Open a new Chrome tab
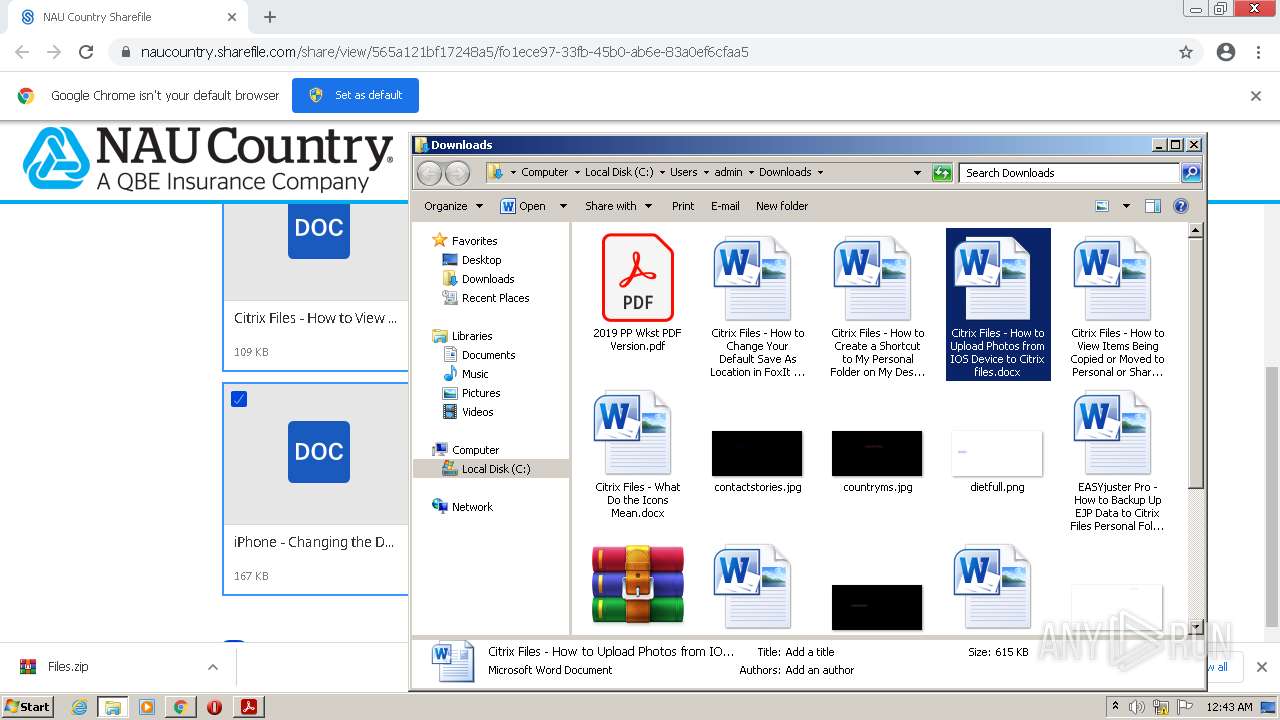1280x720 pixels. [270, 17]
